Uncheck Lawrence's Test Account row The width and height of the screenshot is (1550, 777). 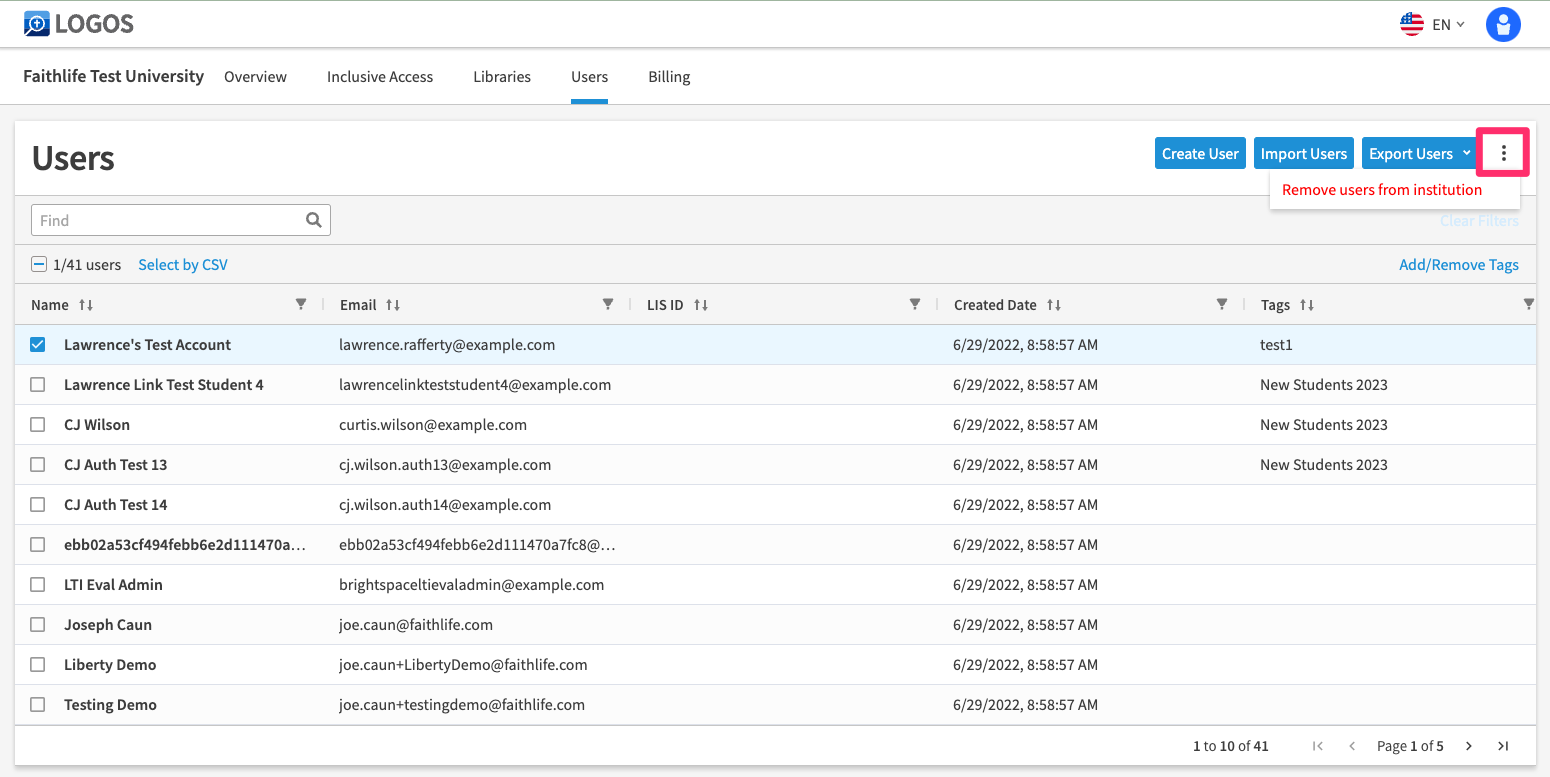click(38, 345)
